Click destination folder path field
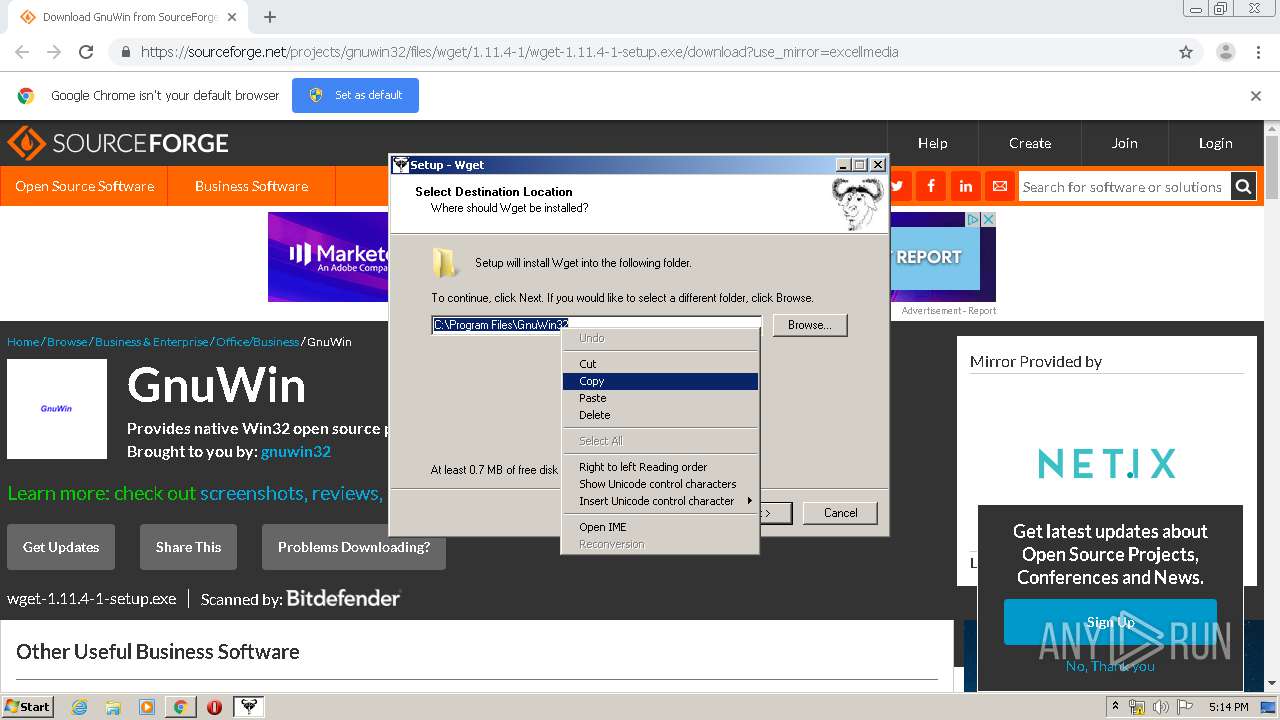 tap(596, 325)
